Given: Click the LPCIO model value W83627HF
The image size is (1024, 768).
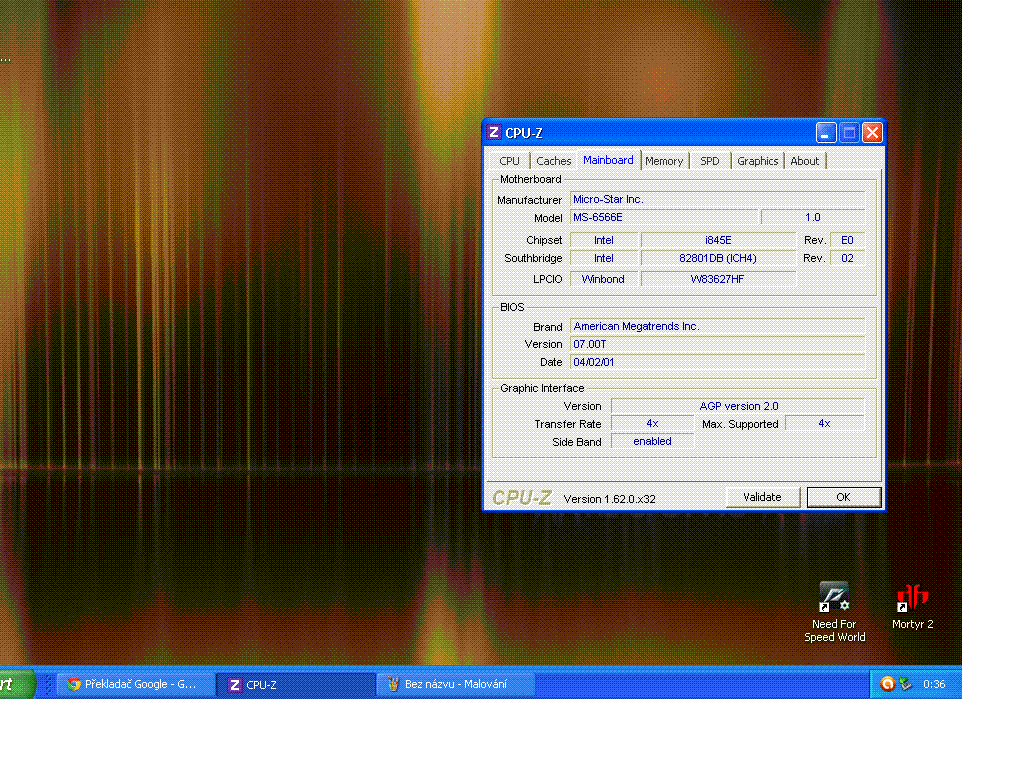Looking at the screenshot, I should [718, 280].
